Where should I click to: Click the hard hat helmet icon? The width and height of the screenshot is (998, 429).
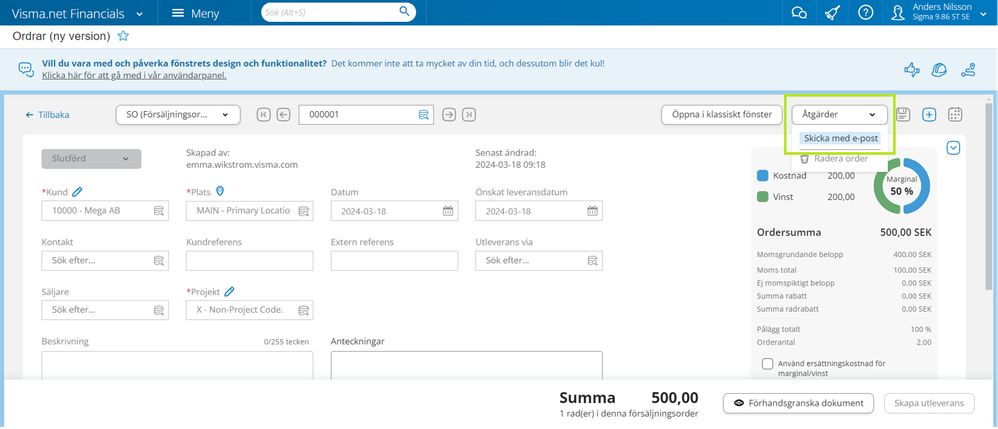pyautogui.click(x=939, y=69)
